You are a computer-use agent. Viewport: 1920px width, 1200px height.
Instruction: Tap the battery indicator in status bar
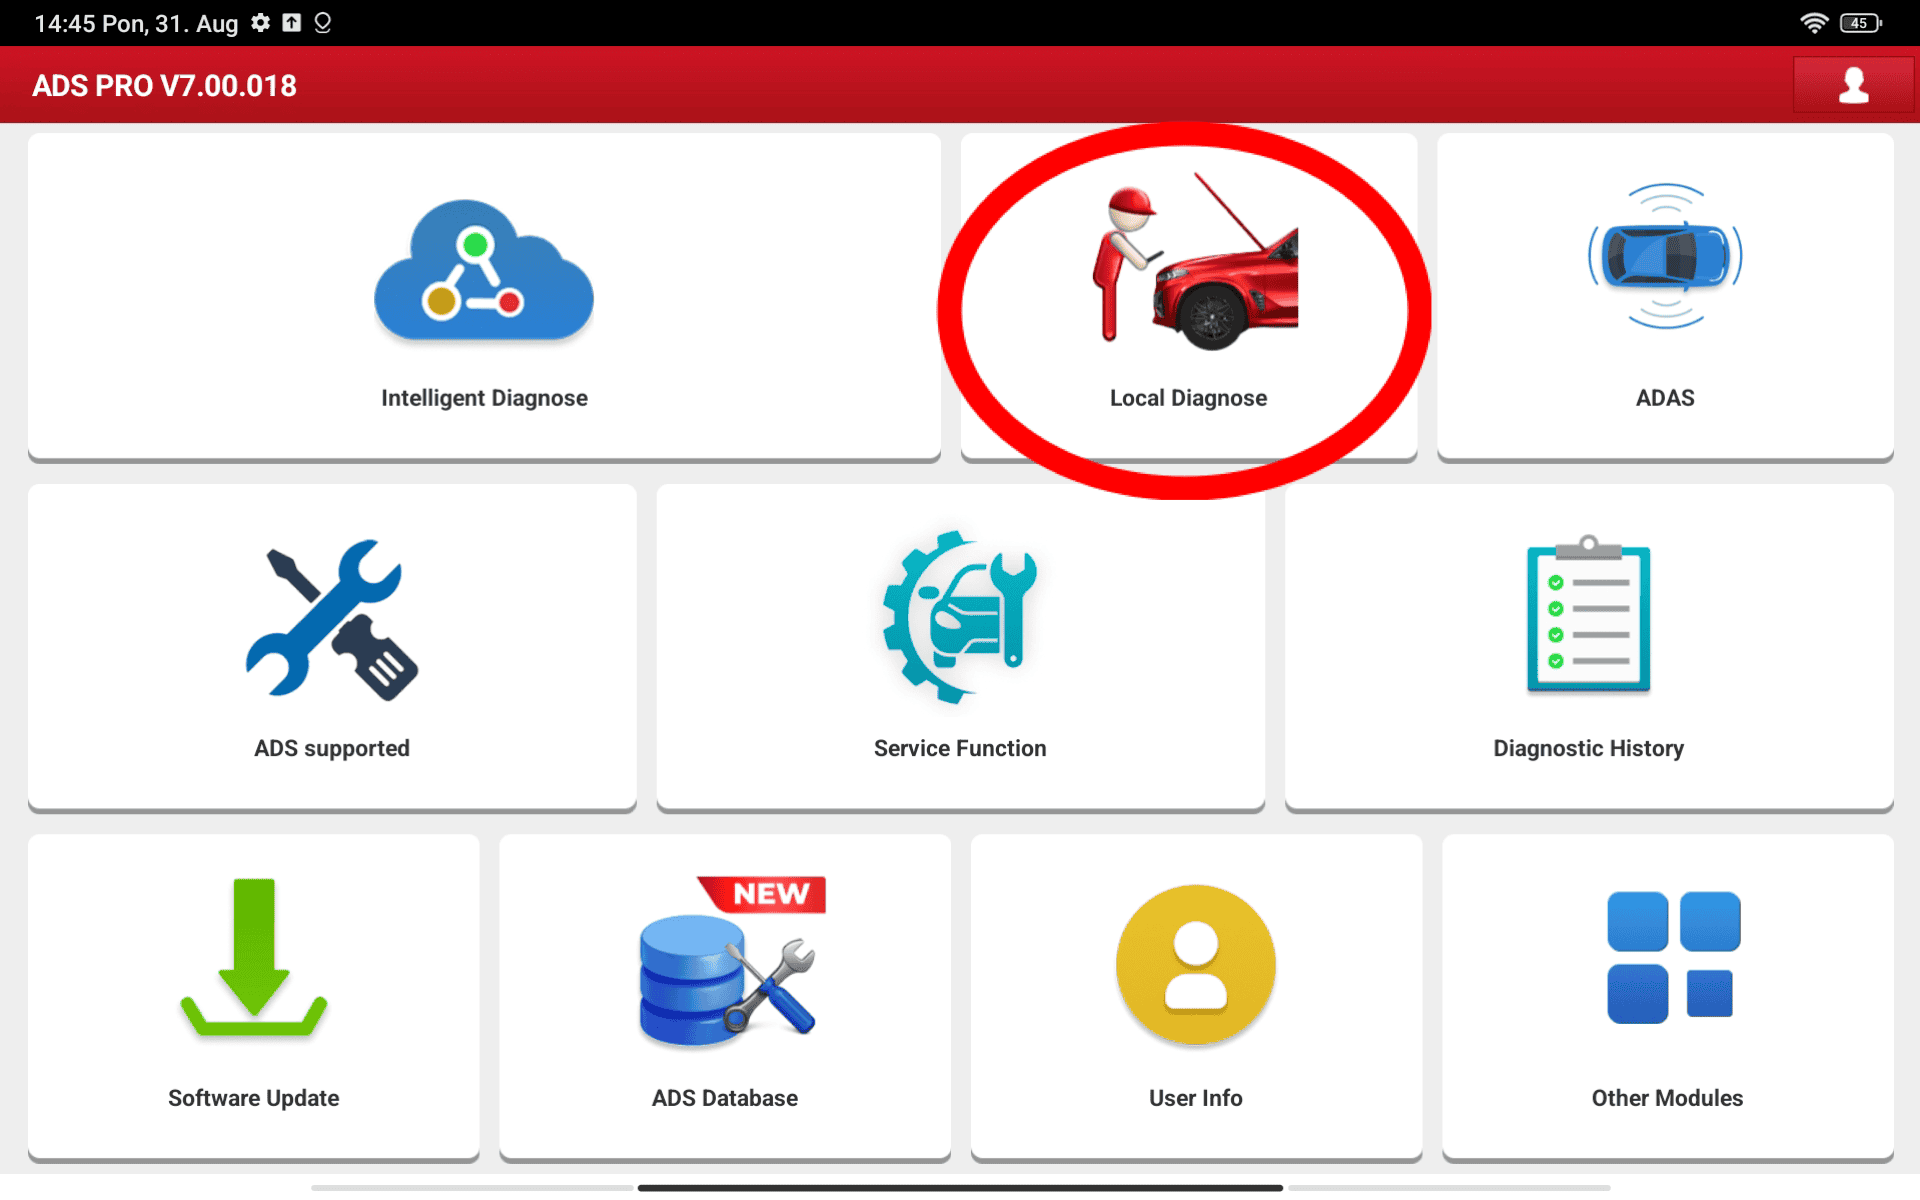point(1860,23)
